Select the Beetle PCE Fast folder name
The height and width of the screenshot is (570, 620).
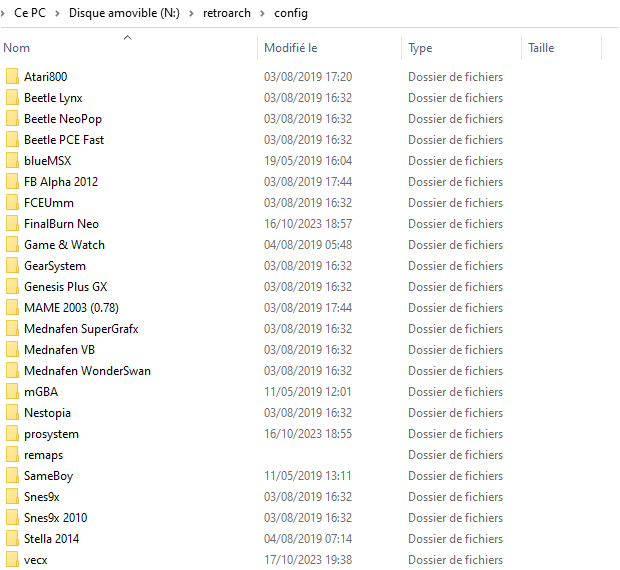pos(64,140)
